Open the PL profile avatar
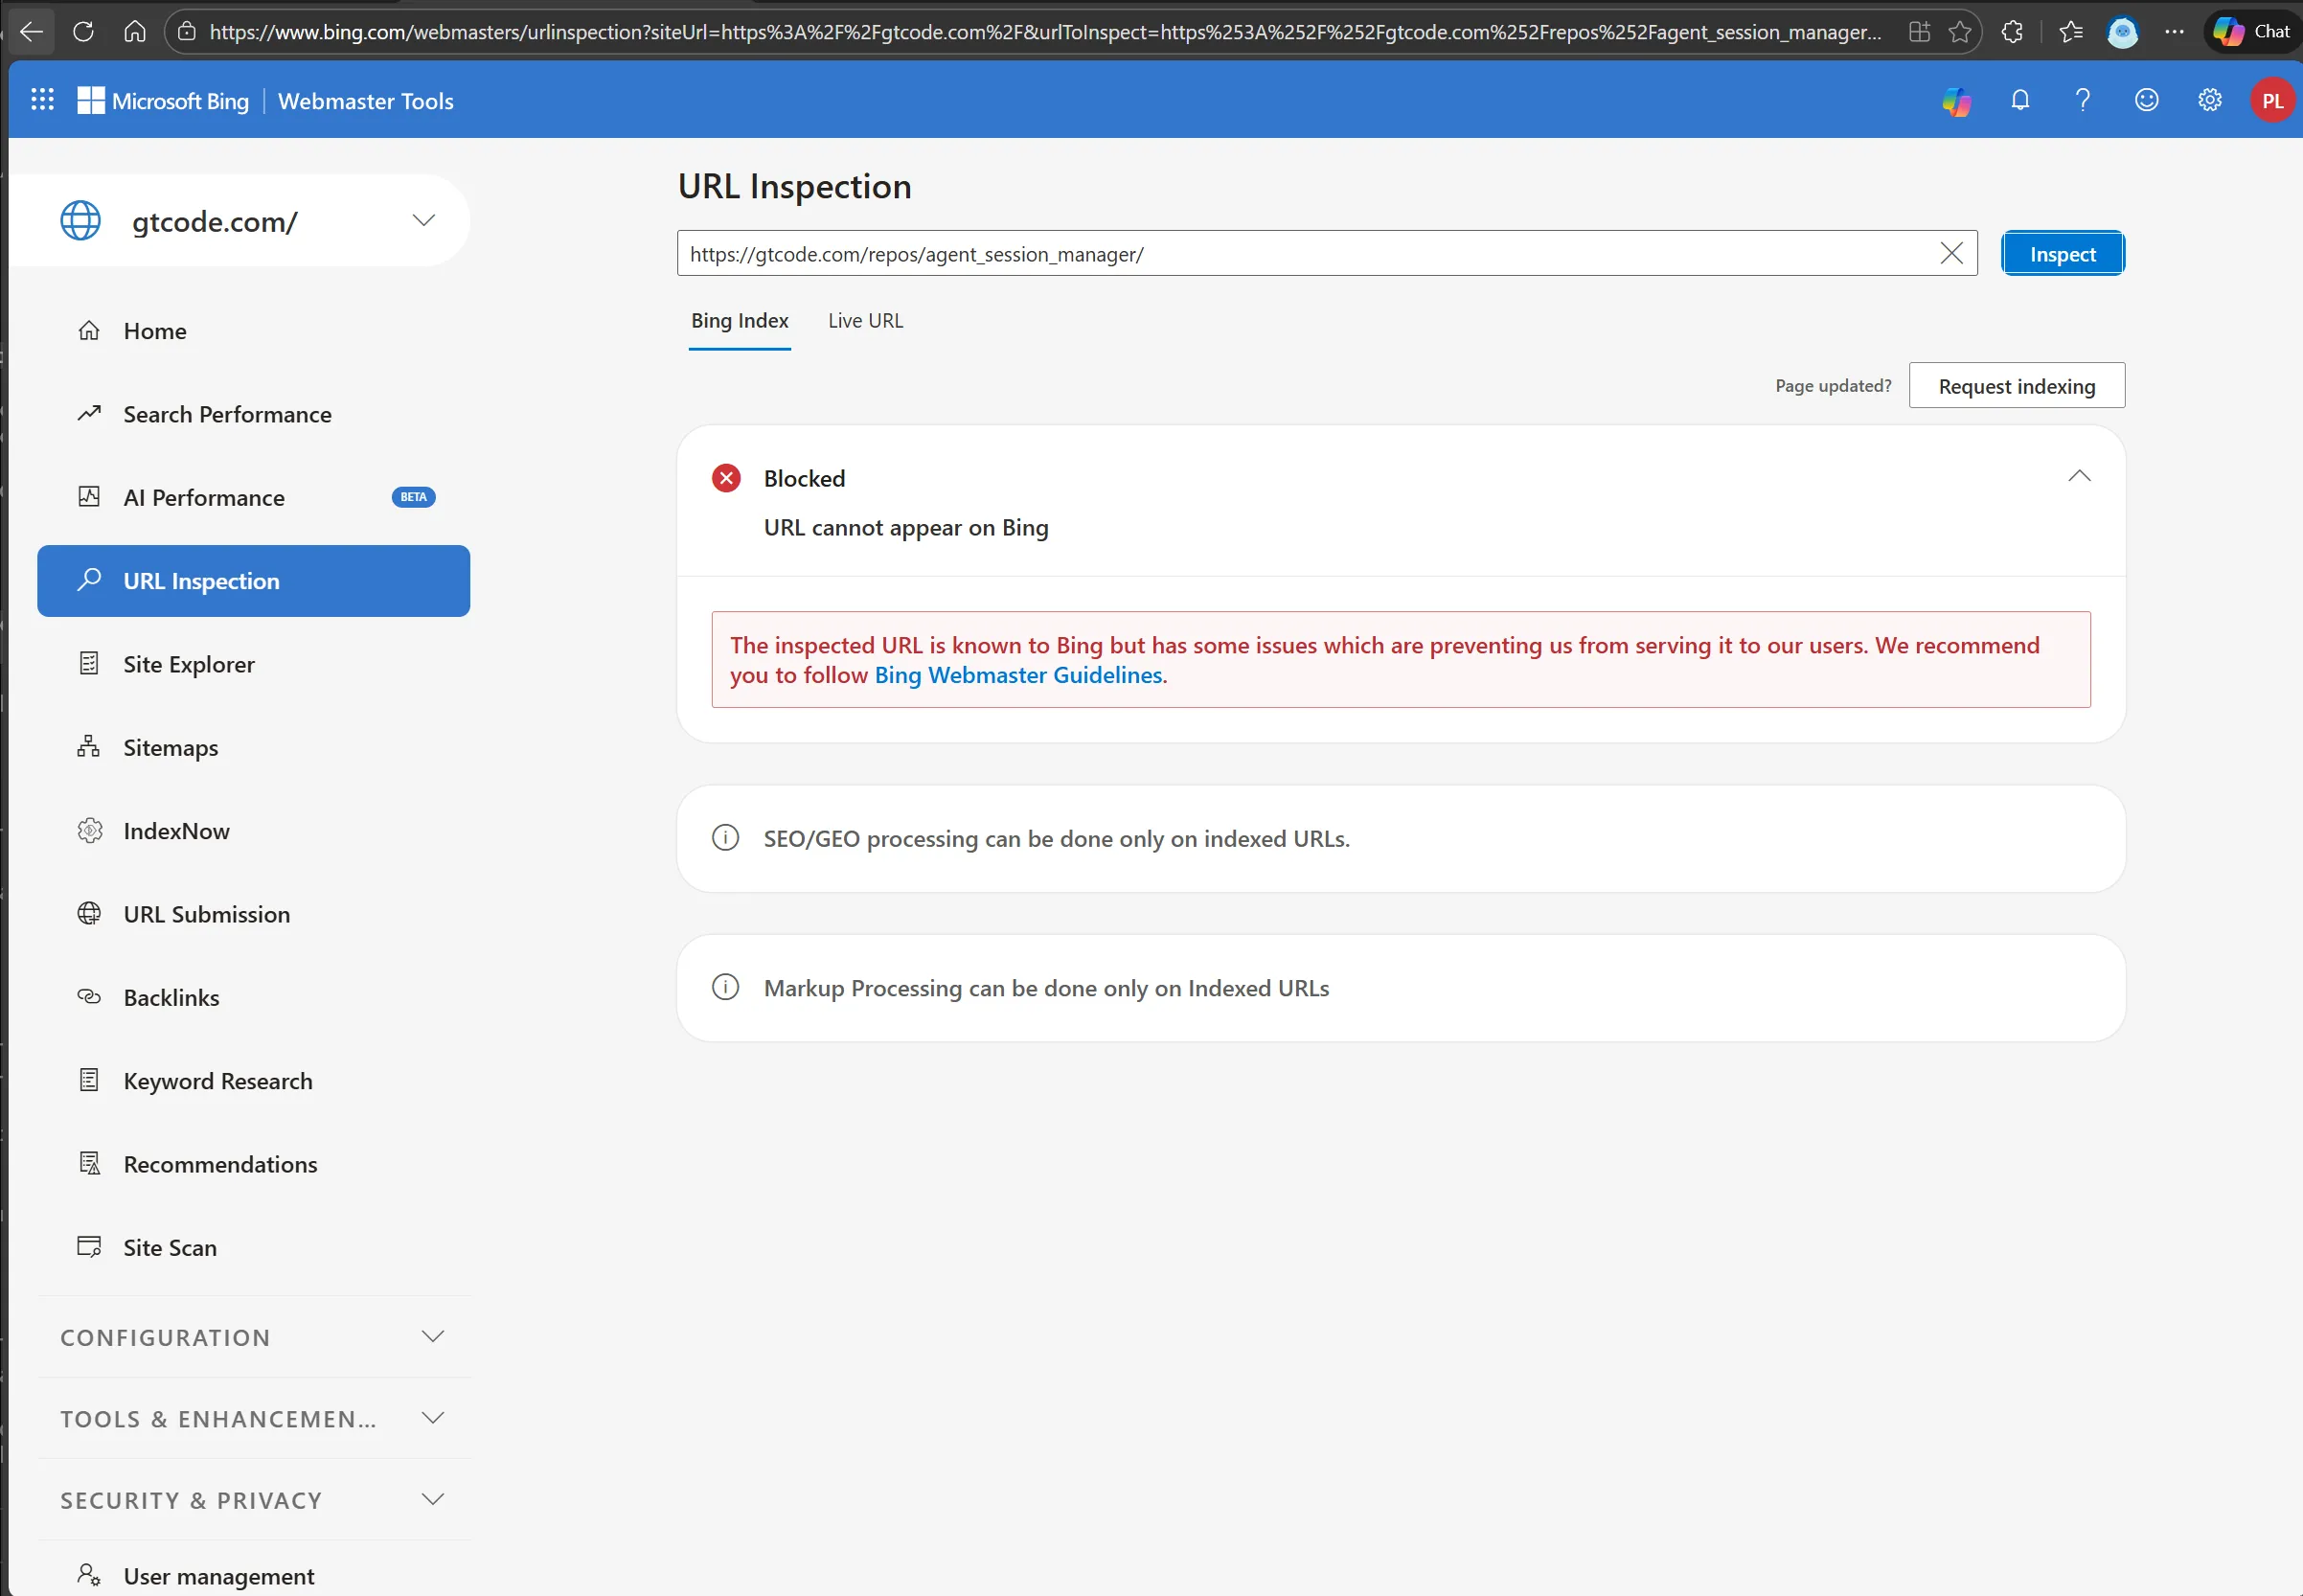 (x=2271, y=100)
